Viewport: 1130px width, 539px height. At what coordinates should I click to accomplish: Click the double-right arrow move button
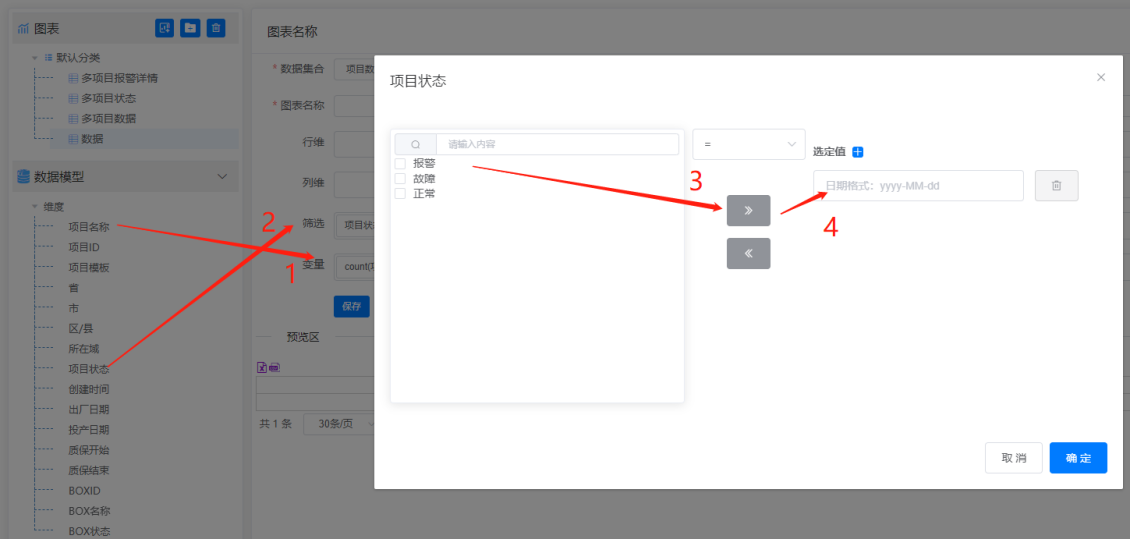[748, 211]
